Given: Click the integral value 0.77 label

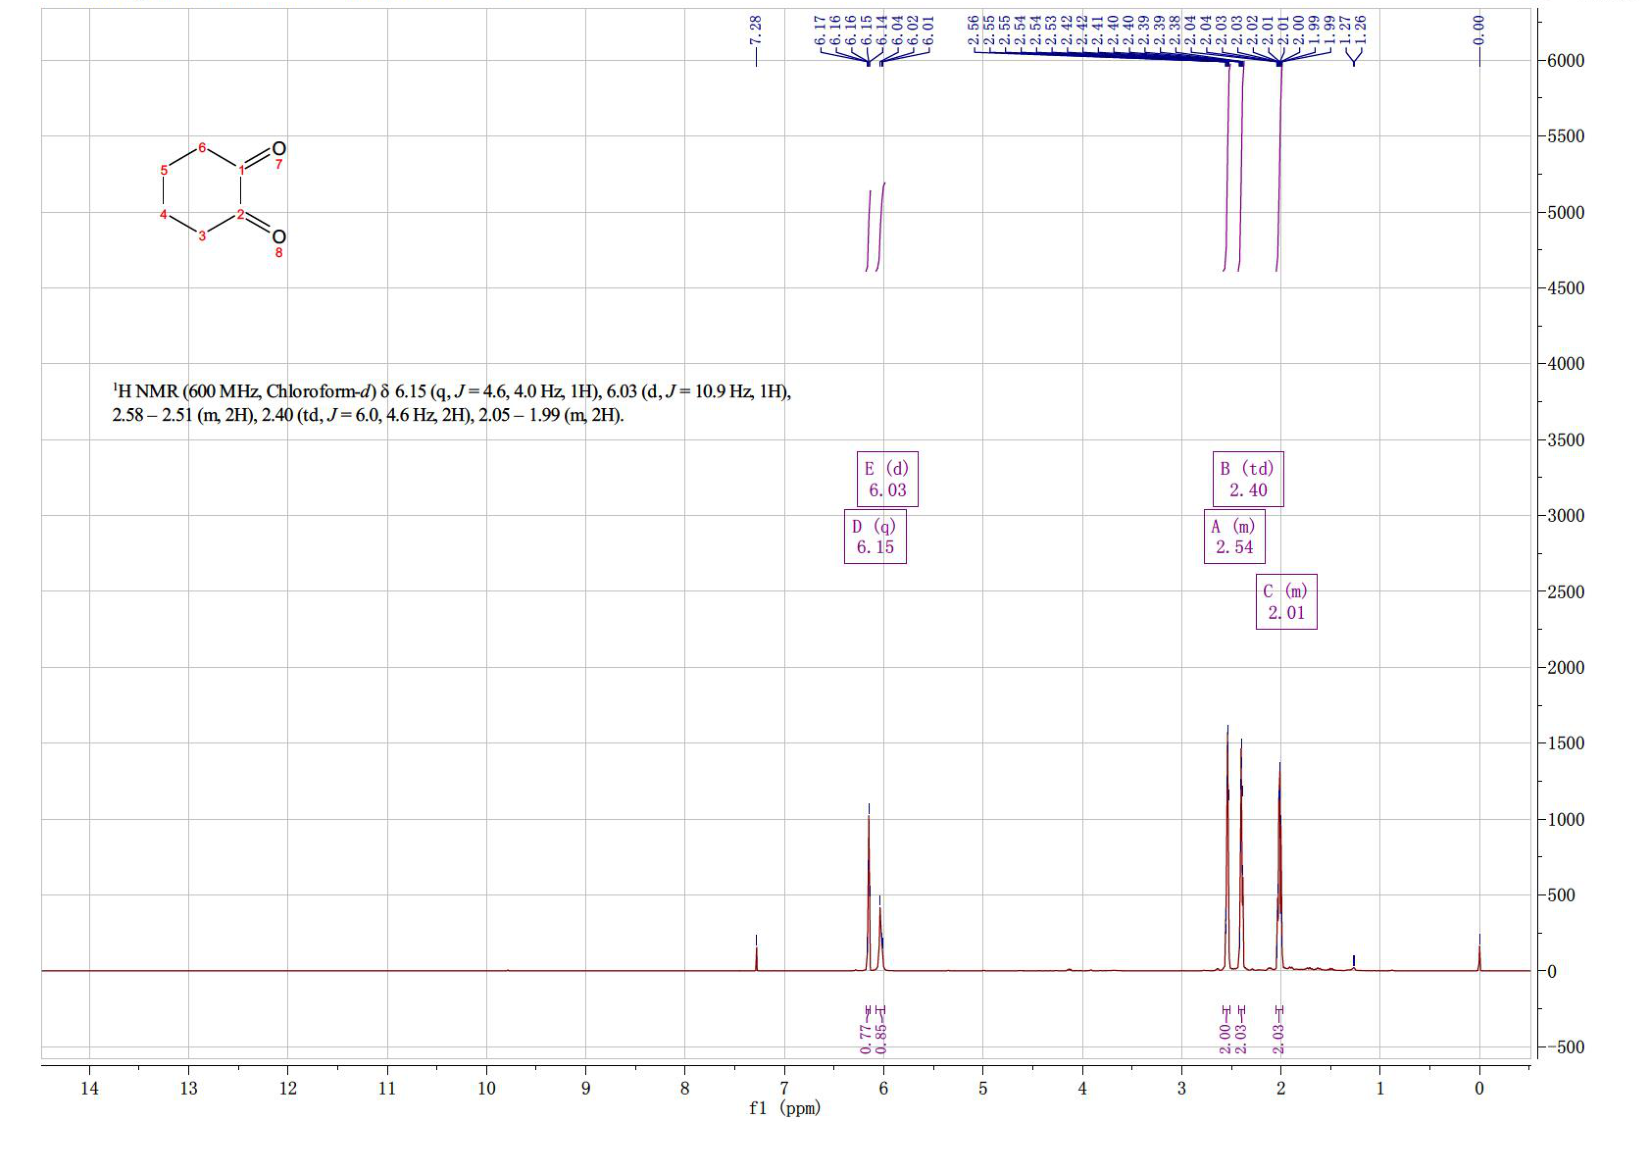Looking at the screenshot, I should [866, 1037].
